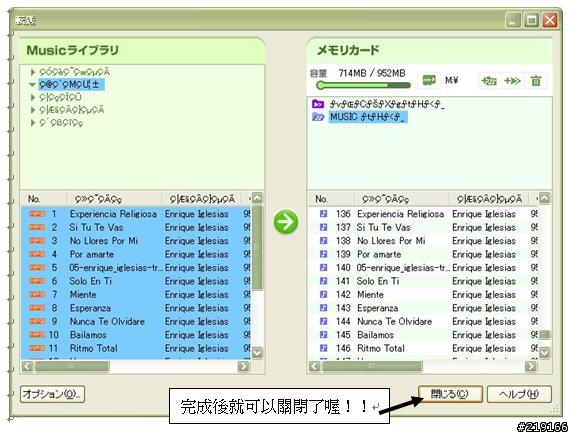Select library track 11 Ritmo Total
This screenshot has width=573, height=435.
(136, 348)
